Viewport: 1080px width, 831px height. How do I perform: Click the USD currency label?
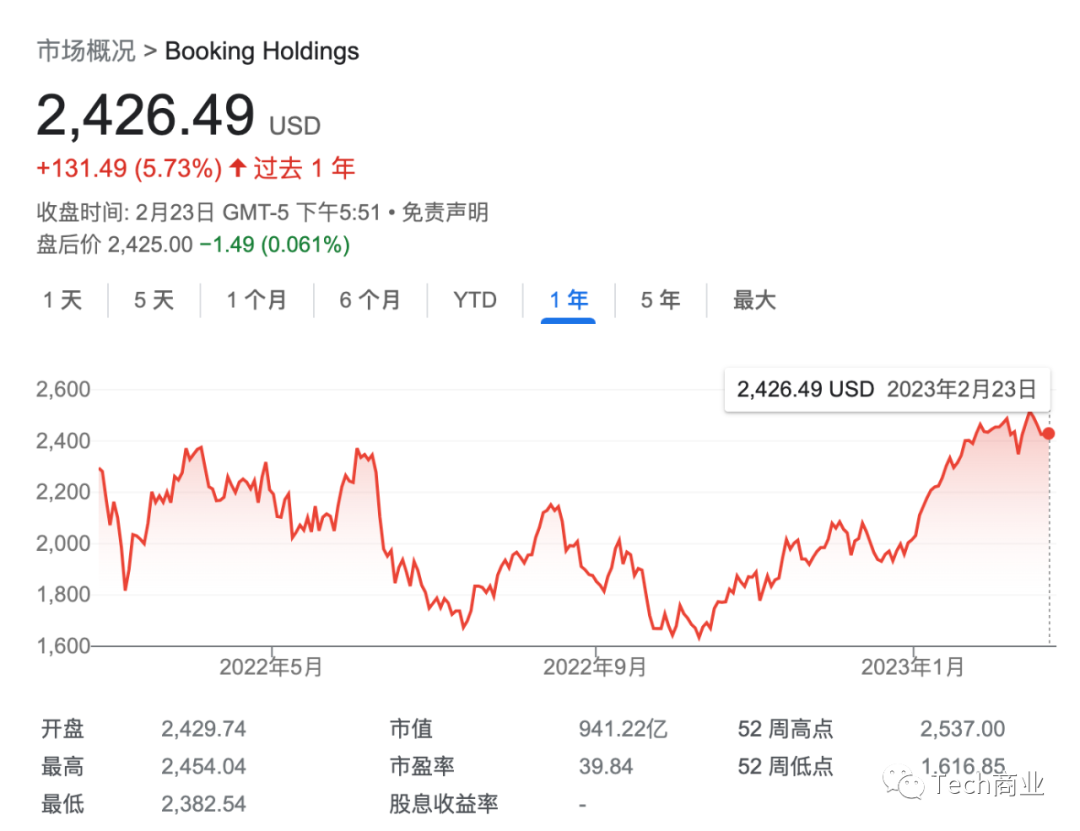click(295, 126)
